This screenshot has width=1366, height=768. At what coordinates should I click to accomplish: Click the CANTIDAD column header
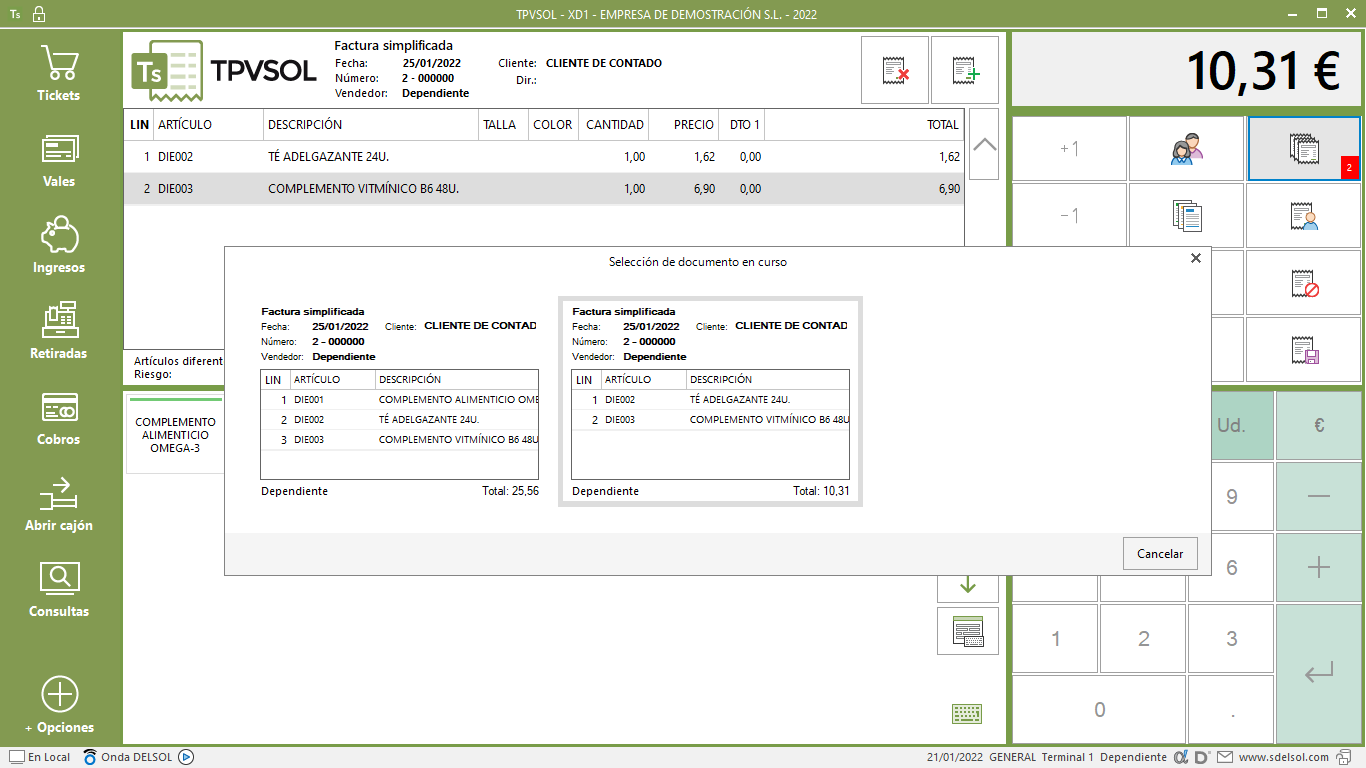[x=614, y=125]
